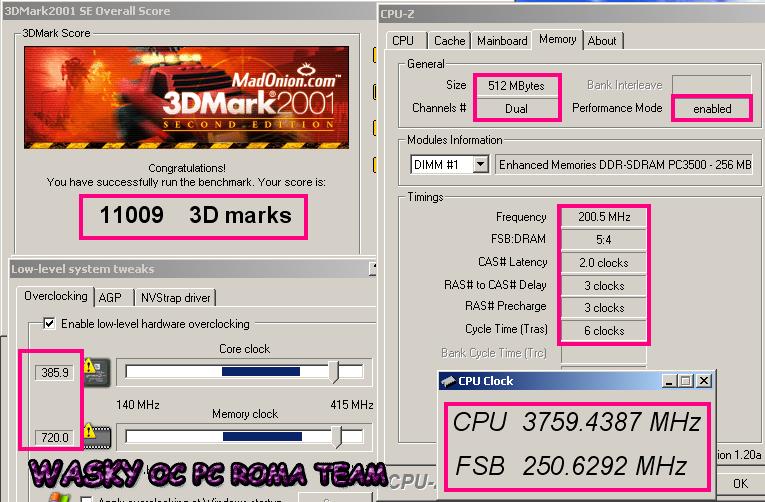Close the CPU Clock window
Viewport: 765px width, 502px height.
[x=704, y=381]
